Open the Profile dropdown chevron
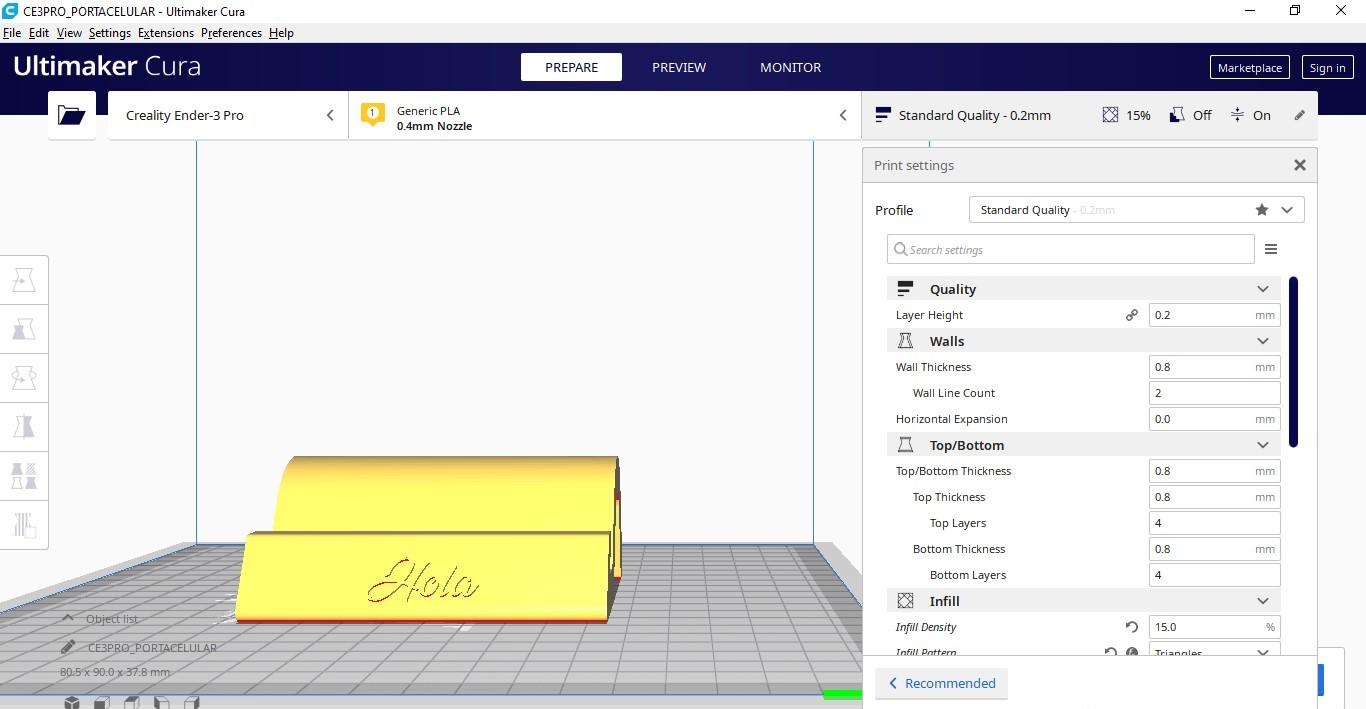The image size is (1366, 709). click(x=1287, y=210)
